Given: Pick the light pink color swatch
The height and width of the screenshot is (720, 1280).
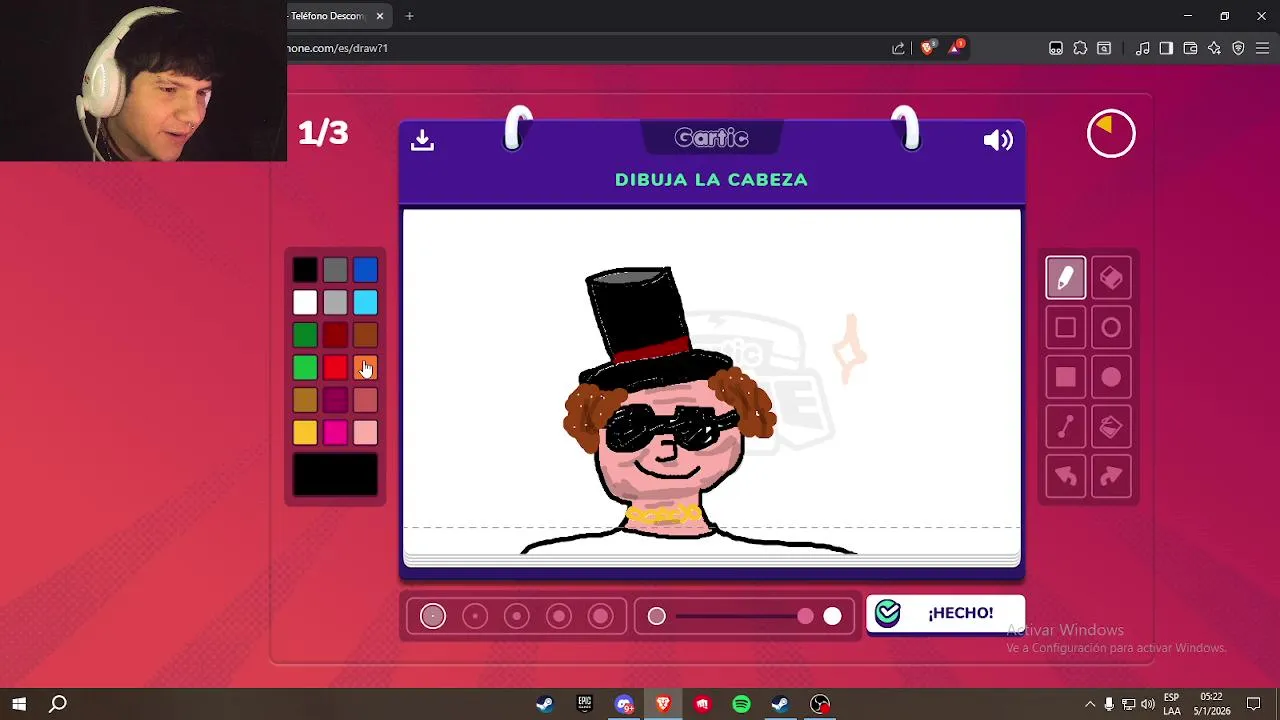Looking at the screenshot, I should [365, 432].
